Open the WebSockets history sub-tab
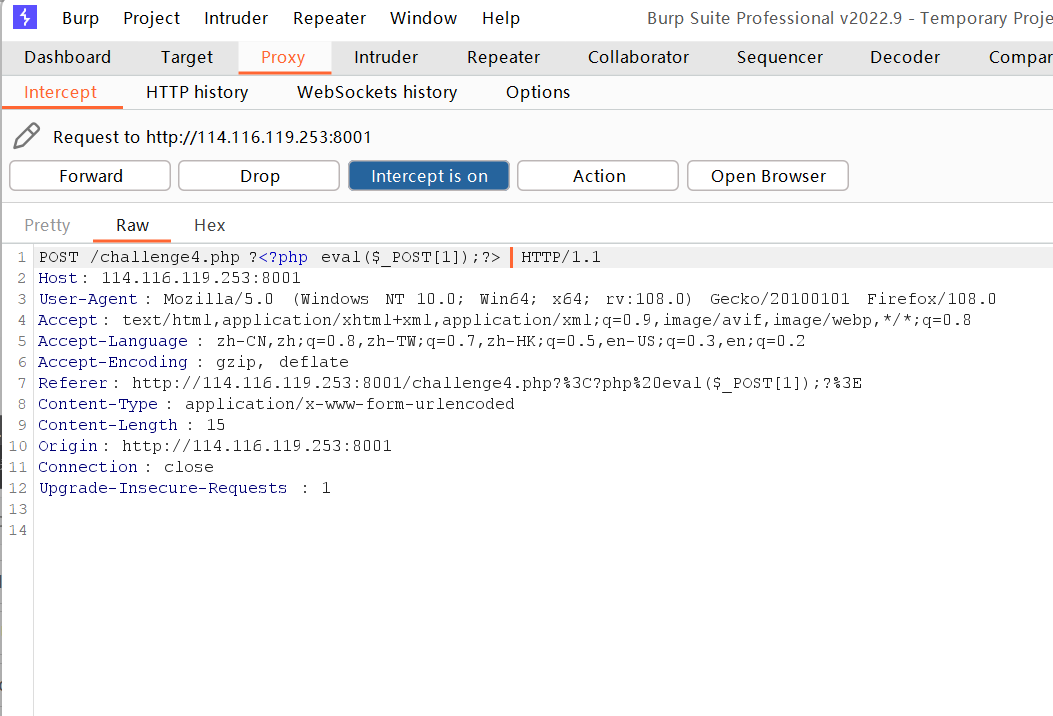The image size is (1053, 716). point(377,92)
